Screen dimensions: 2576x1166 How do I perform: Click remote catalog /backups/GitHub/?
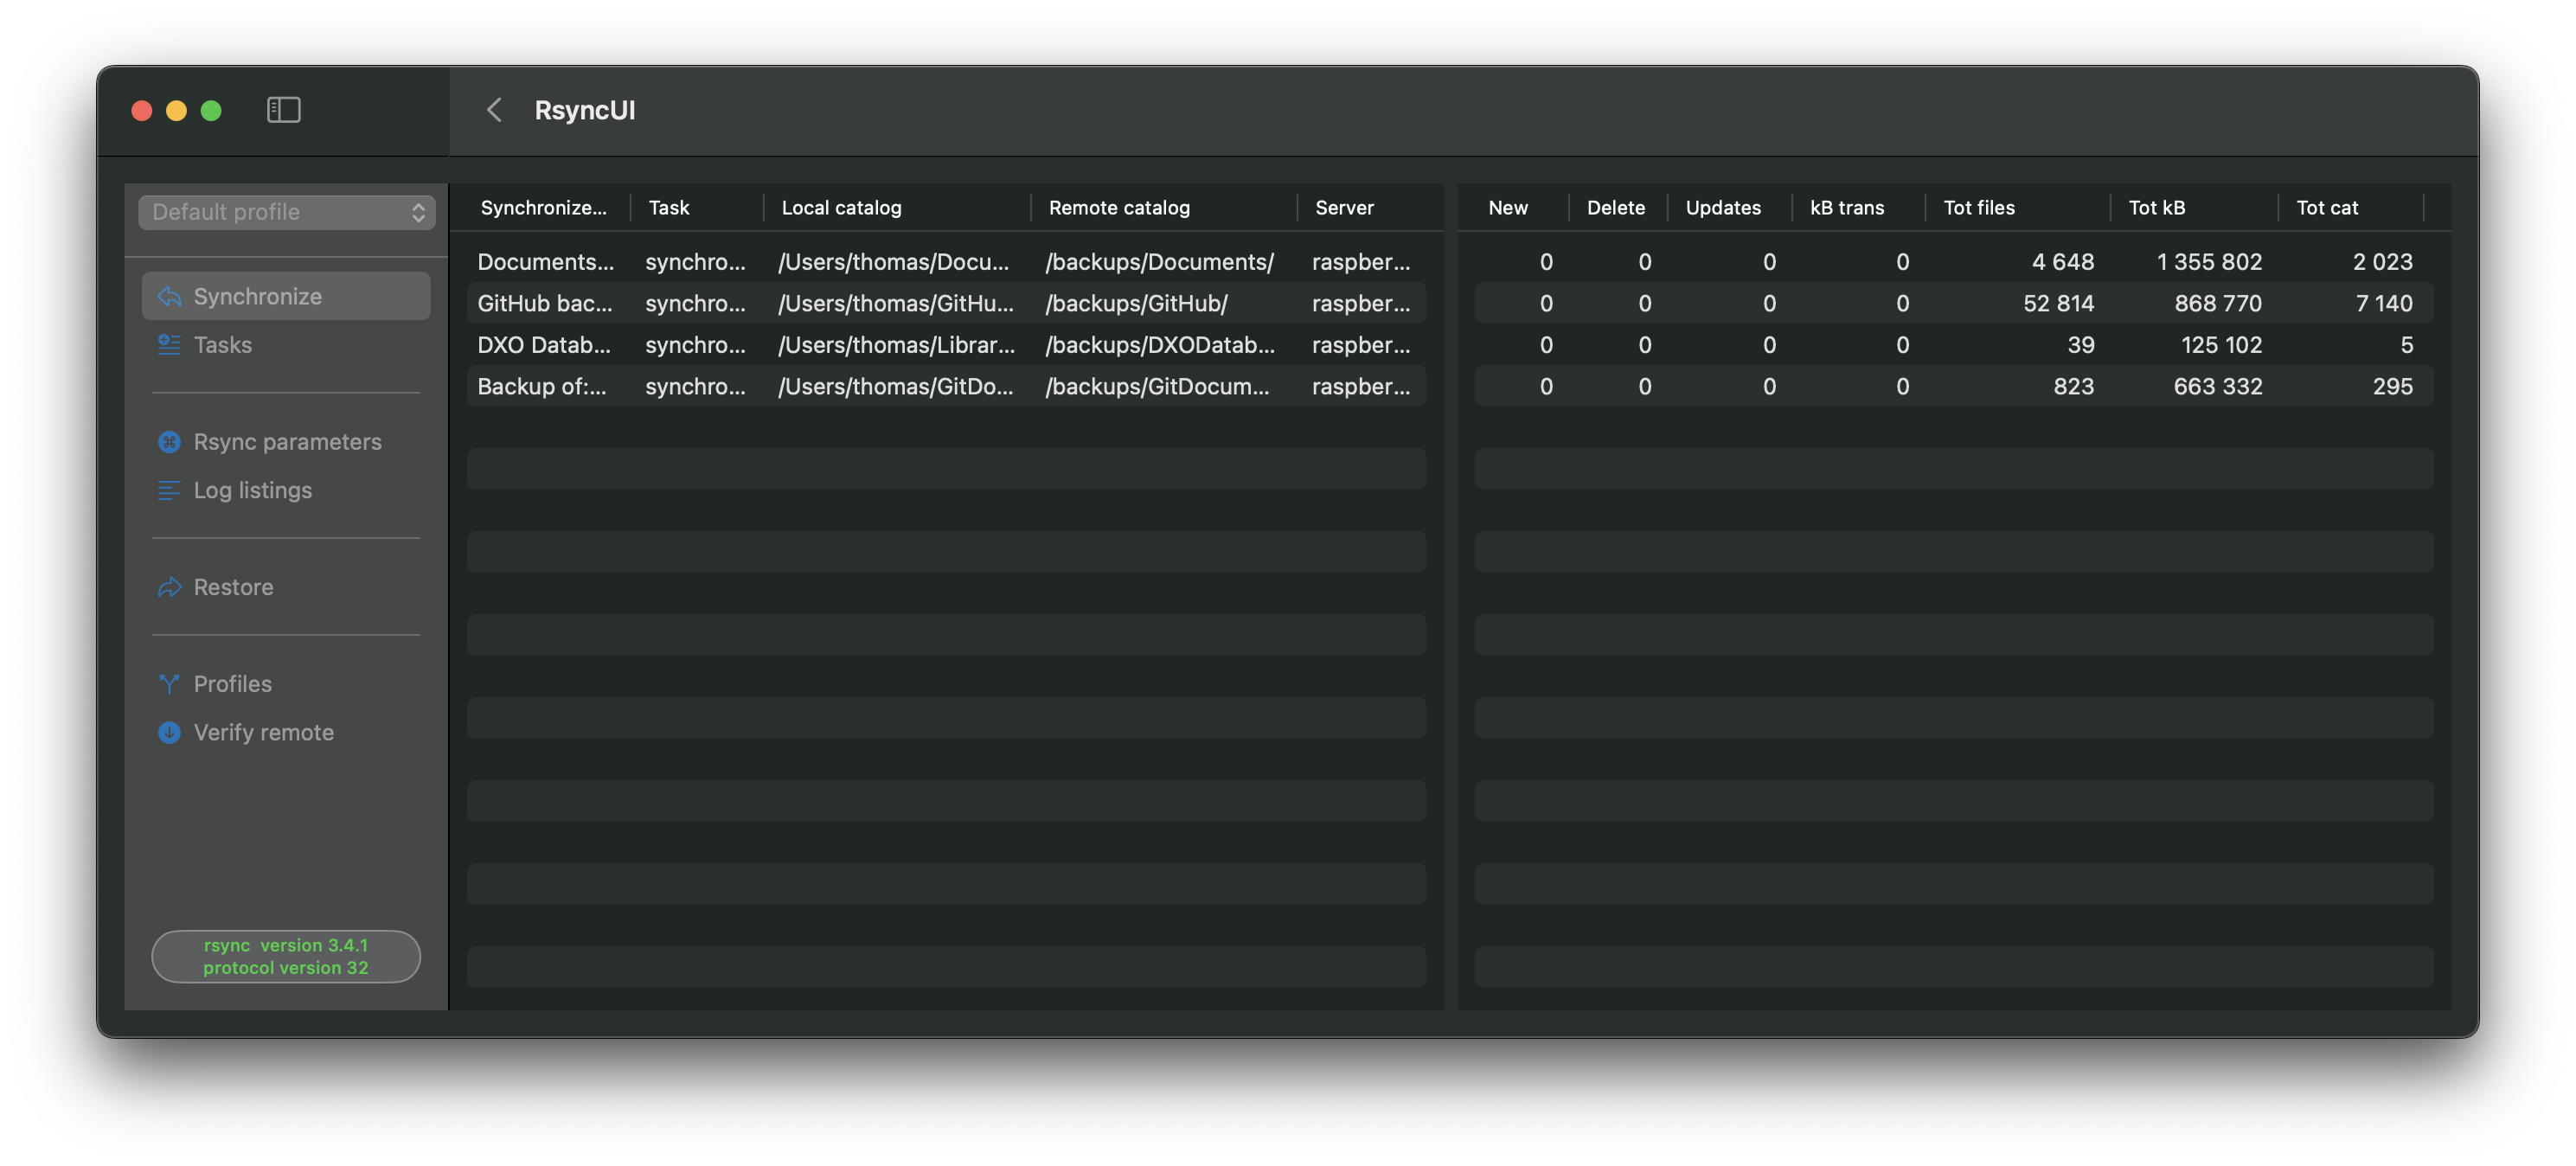point(1136,303)
